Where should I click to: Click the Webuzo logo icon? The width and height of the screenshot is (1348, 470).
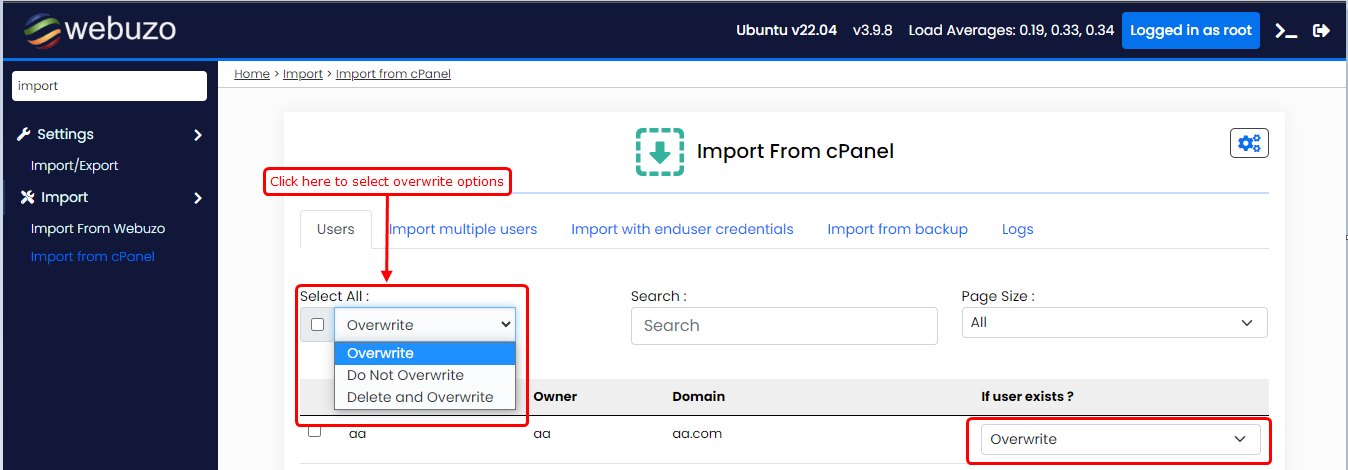pos(43,30)
